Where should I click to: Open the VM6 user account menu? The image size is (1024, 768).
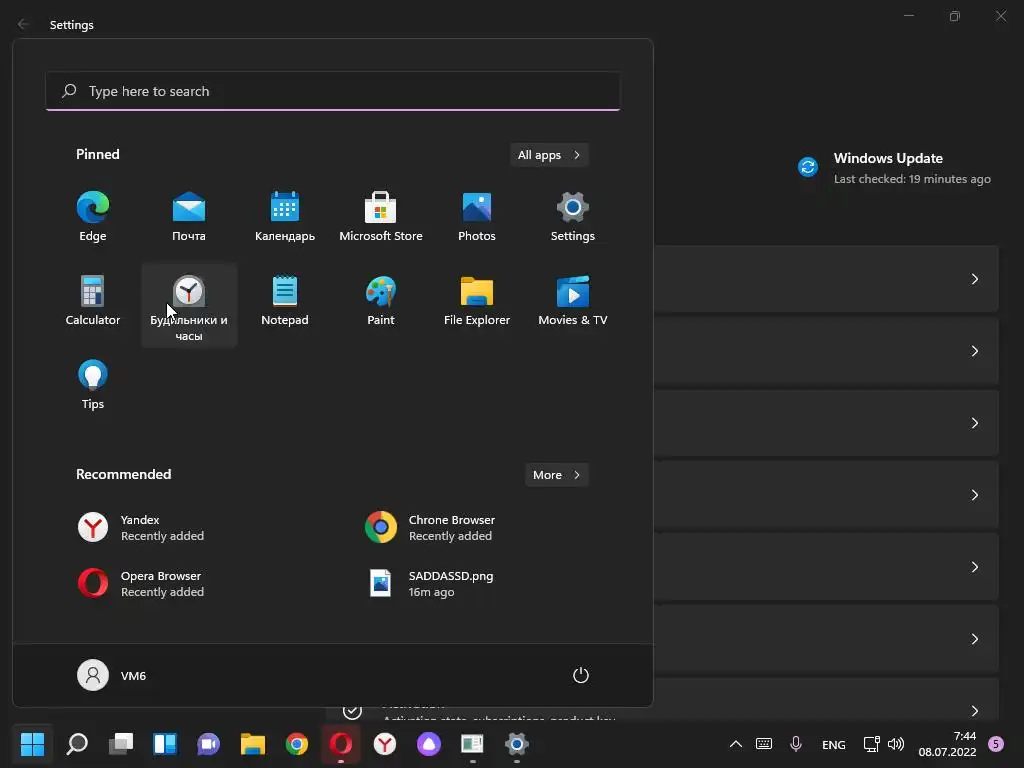coord(112,675)
